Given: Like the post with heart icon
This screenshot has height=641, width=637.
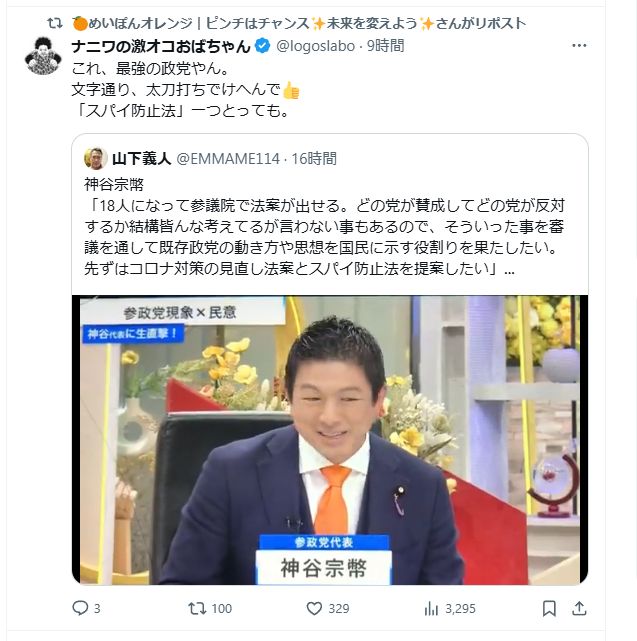Looking at the screenshot, I should [314, 608].
